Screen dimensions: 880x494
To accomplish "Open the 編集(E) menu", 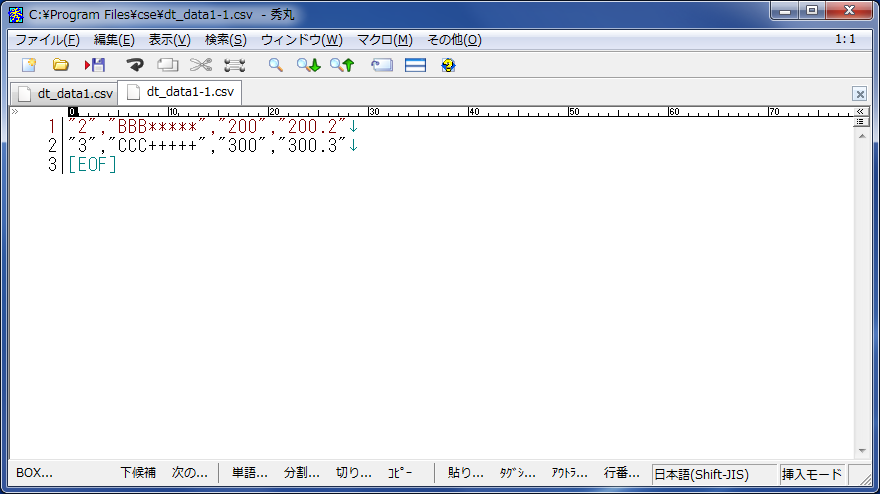I will 114,40.
